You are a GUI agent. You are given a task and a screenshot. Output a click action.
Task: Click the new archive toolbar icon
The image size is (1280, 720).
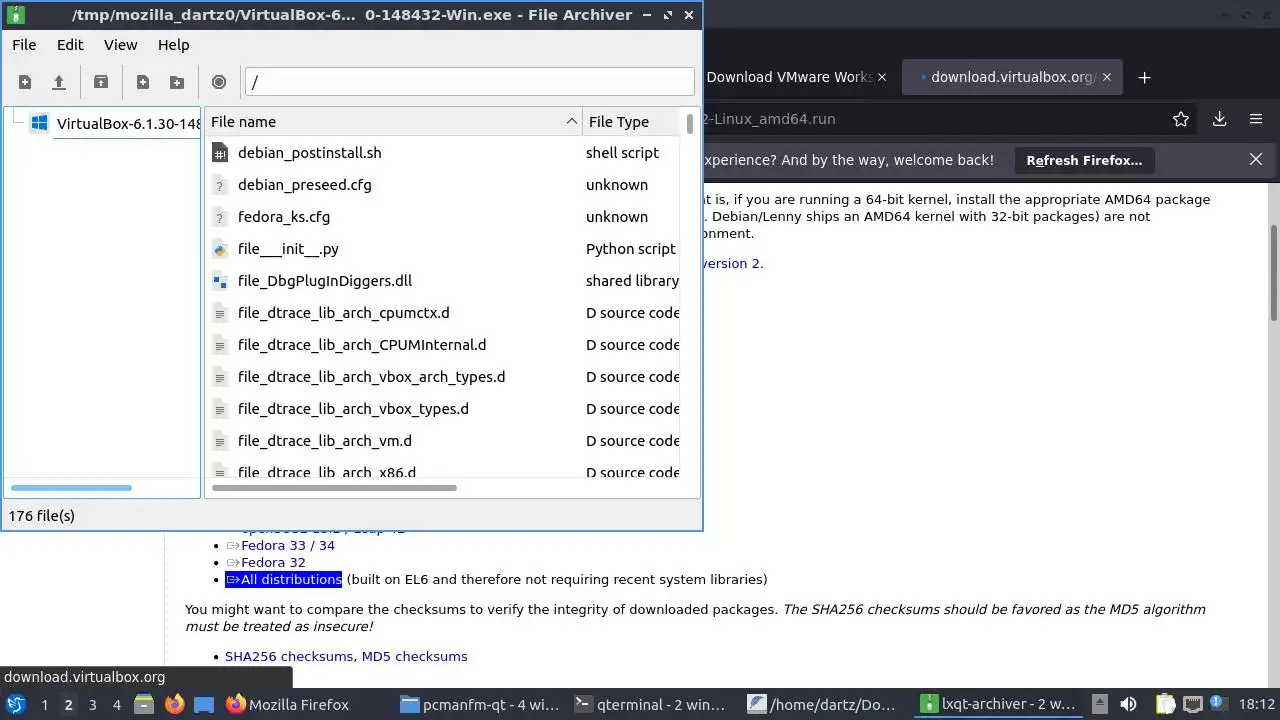25,82
